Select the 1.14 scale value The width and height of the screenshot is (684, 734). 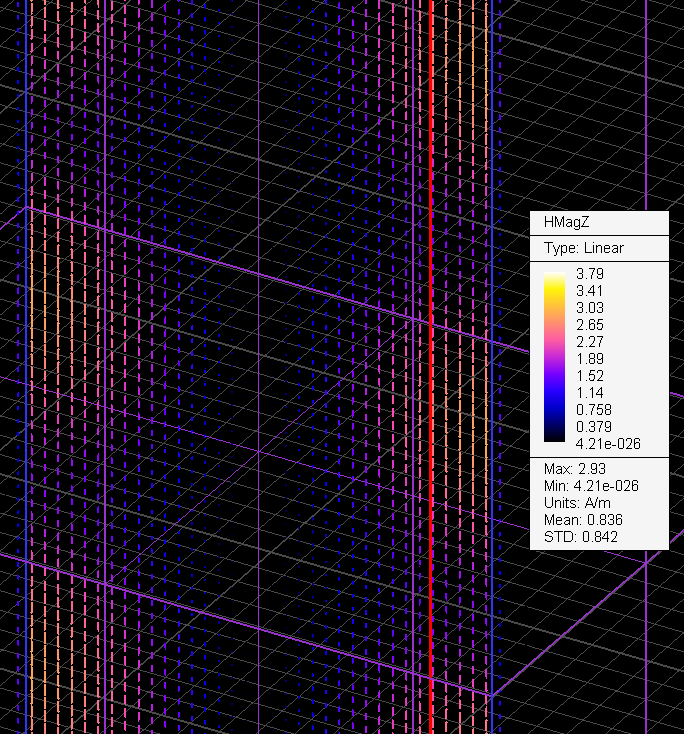pyautogui.click(x=590, y=392)
